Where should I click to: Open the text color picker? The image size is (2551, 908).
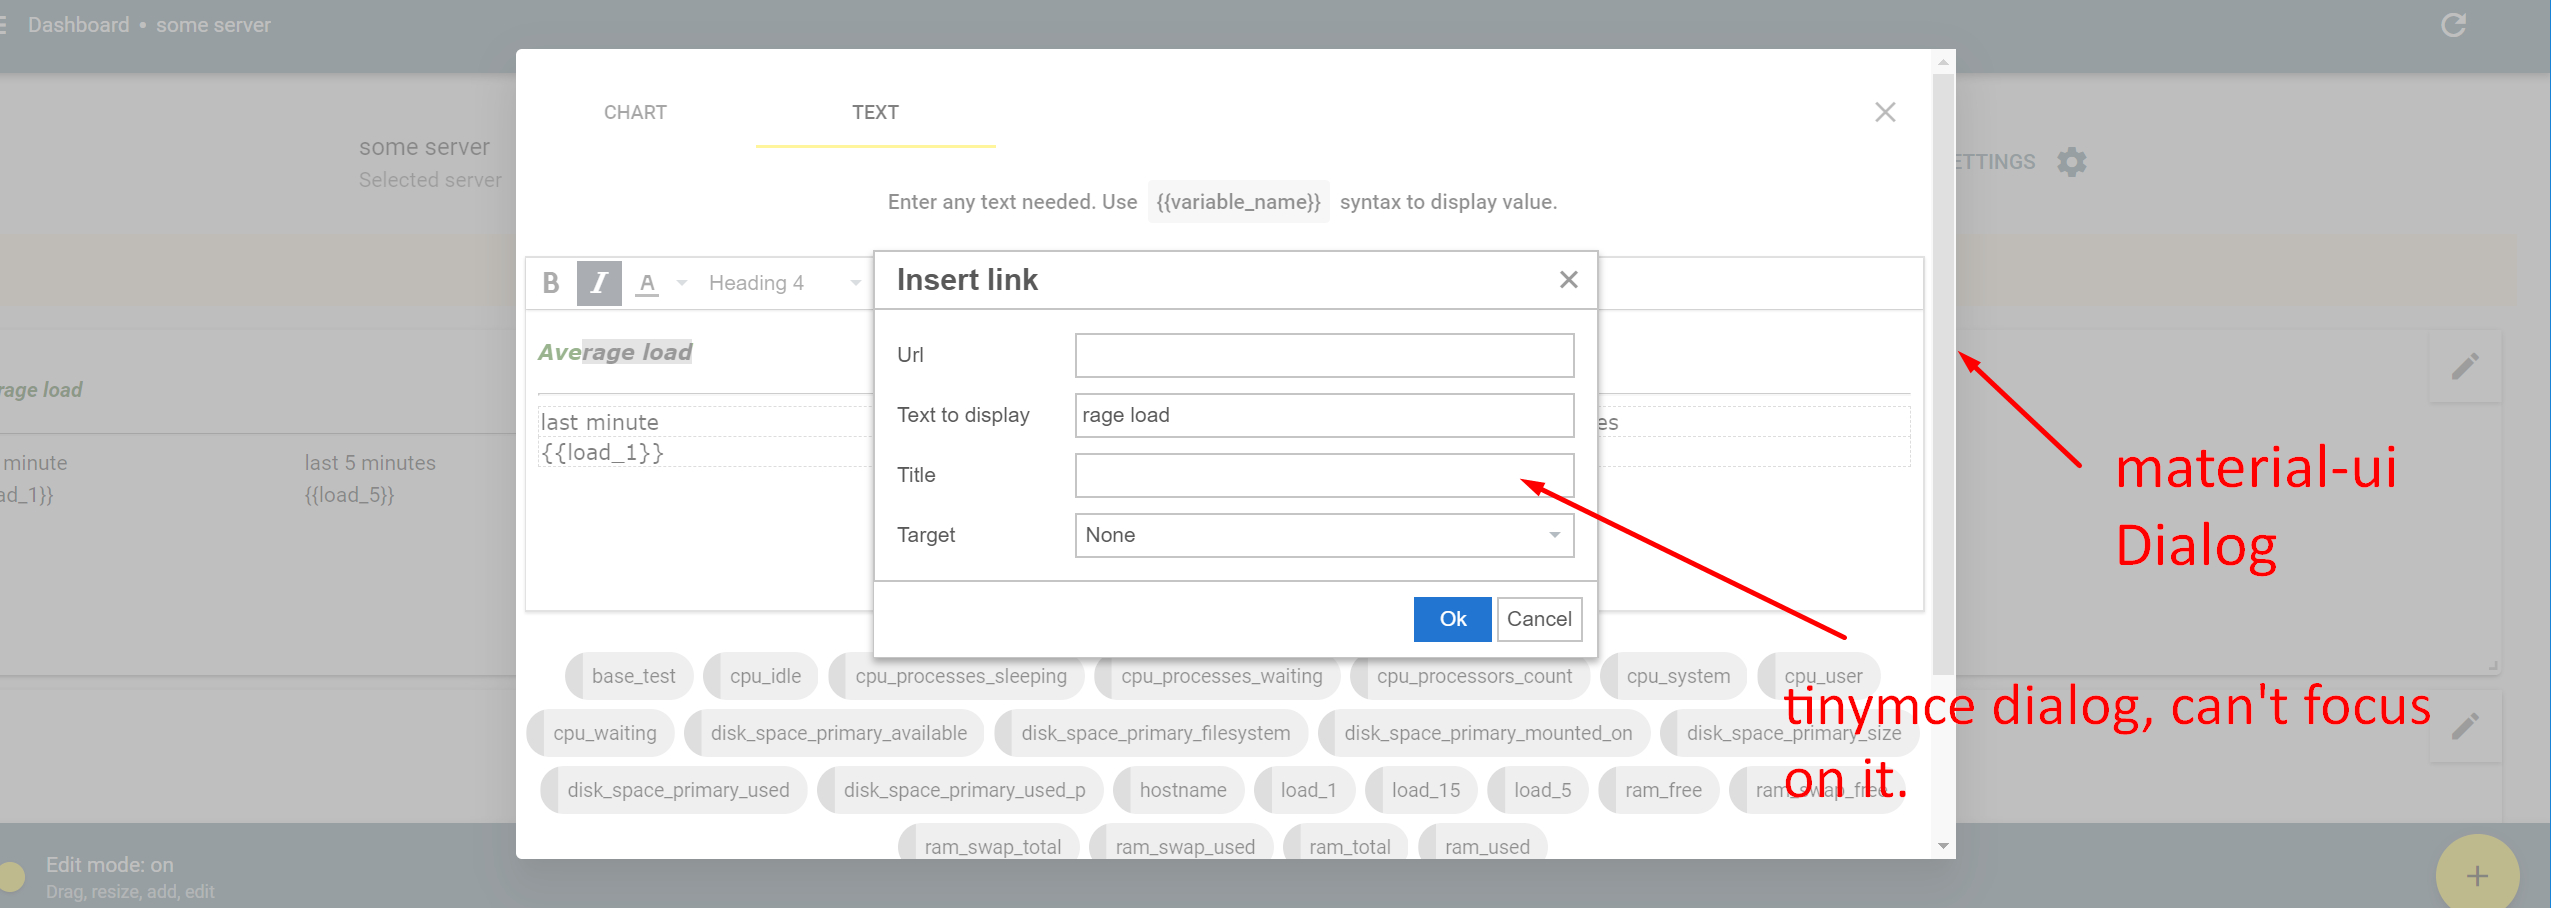click(648, 283)
